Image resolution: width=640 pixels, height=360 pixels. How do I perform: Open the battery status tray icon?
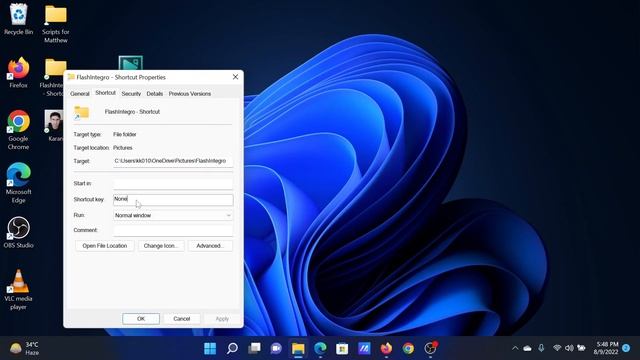(x=581, y=348)
